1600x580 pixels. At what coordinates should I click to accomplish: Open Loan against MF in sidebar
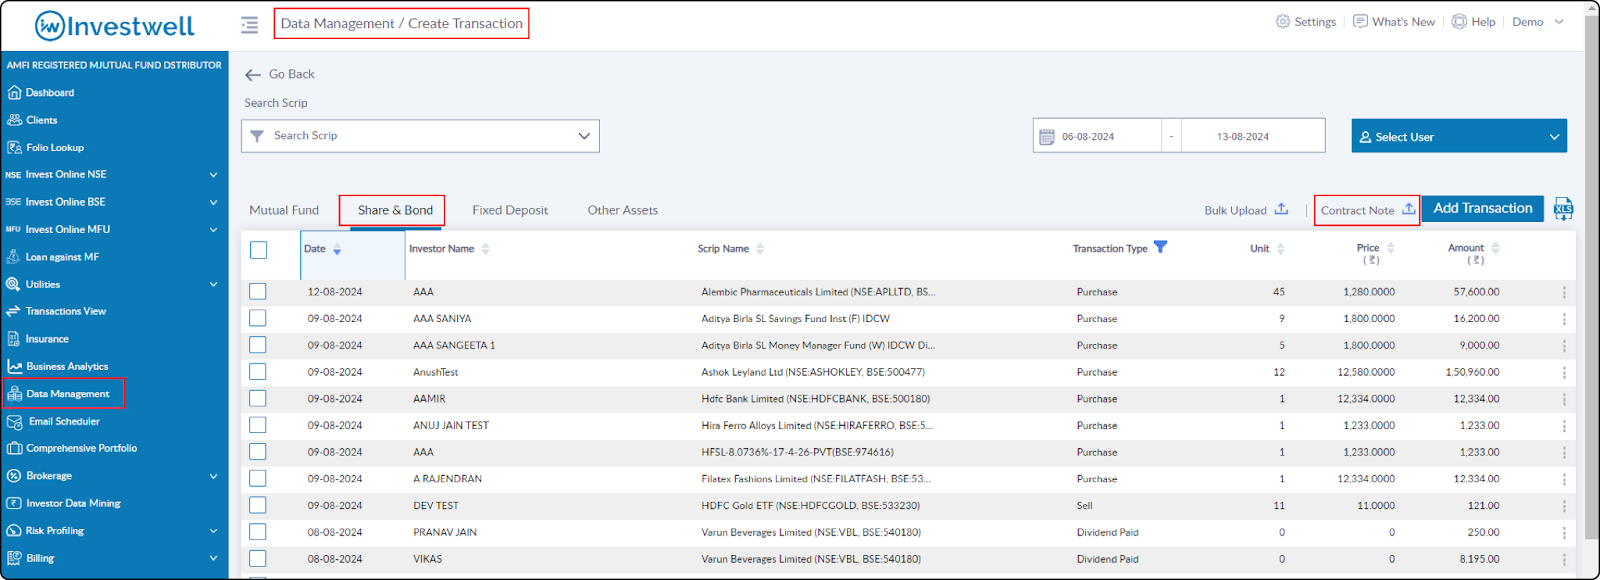click(x=62, y=257)
